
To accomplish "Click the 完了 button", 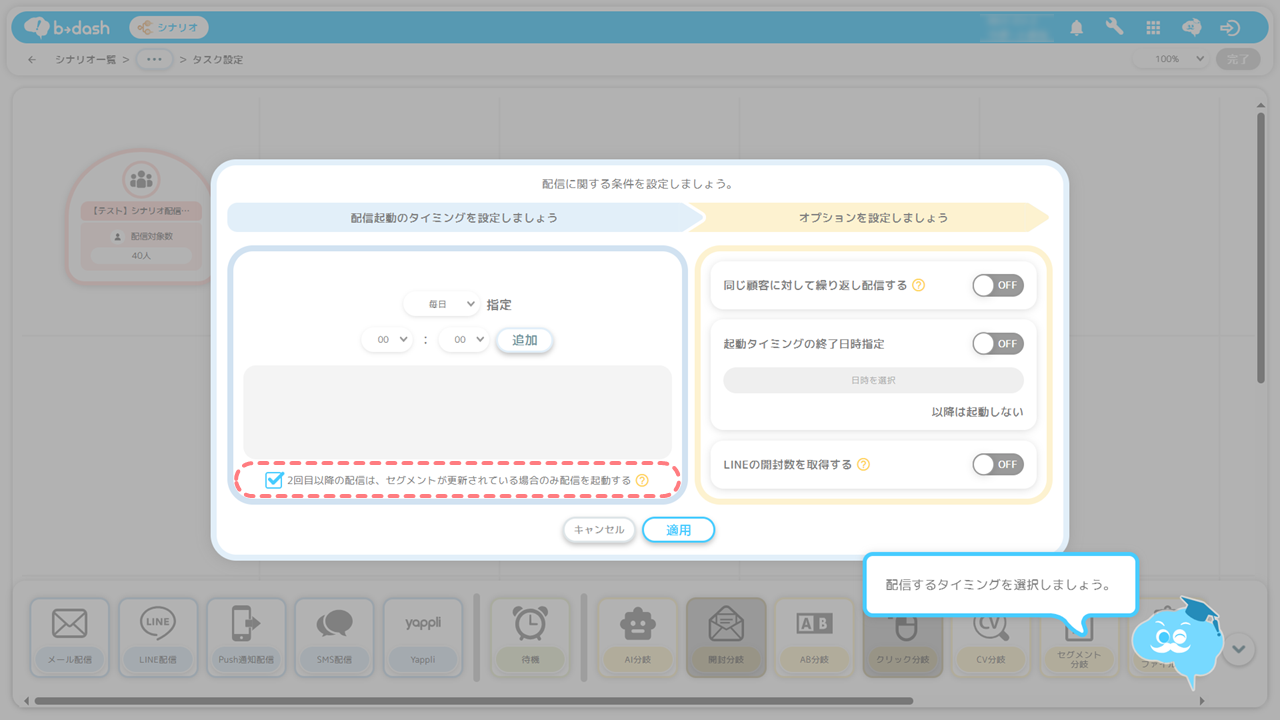I will point(1238,59).
